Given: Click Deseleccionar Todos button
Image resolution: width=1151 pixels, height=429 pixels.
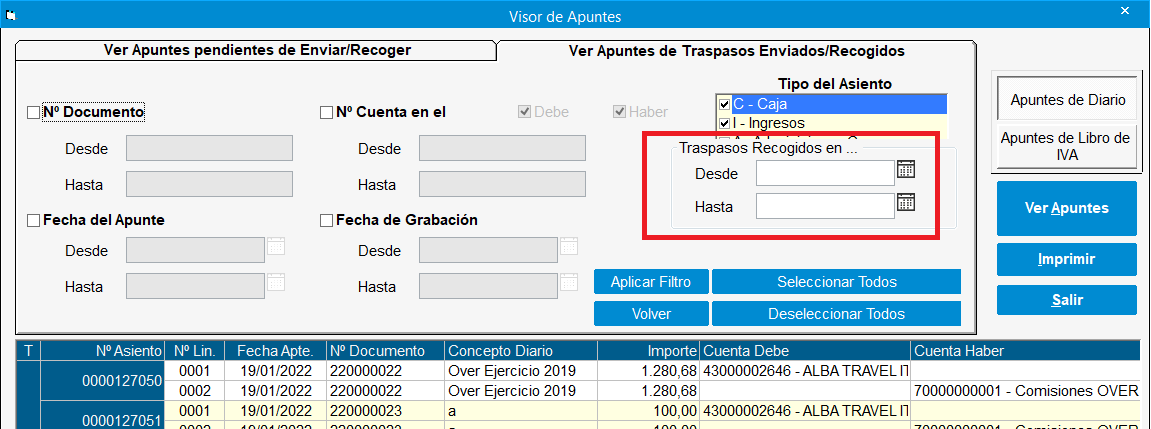Looking at the screenshot, I should pos(836,314).
